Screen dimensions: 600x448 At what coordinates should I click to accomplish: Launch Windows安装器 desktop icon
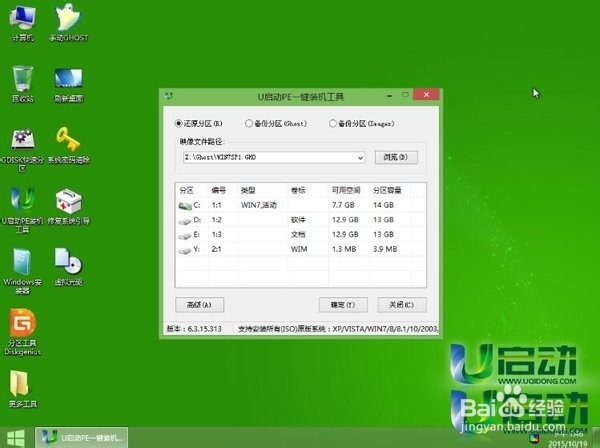pyautogui.click(x=22, y=271)
